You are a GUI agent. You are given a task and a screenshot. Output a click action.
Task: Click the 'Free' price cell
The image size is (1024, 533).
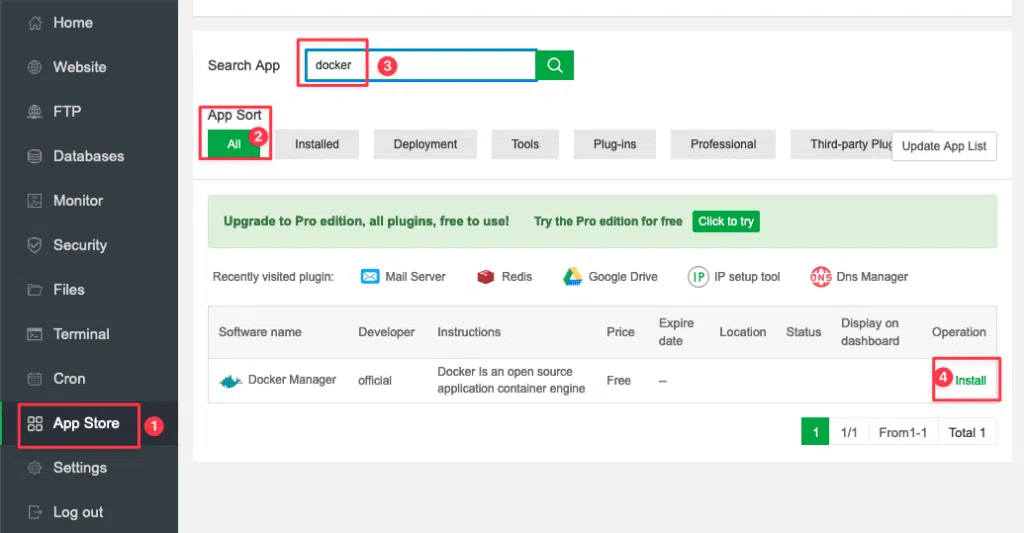coord(618,381)
